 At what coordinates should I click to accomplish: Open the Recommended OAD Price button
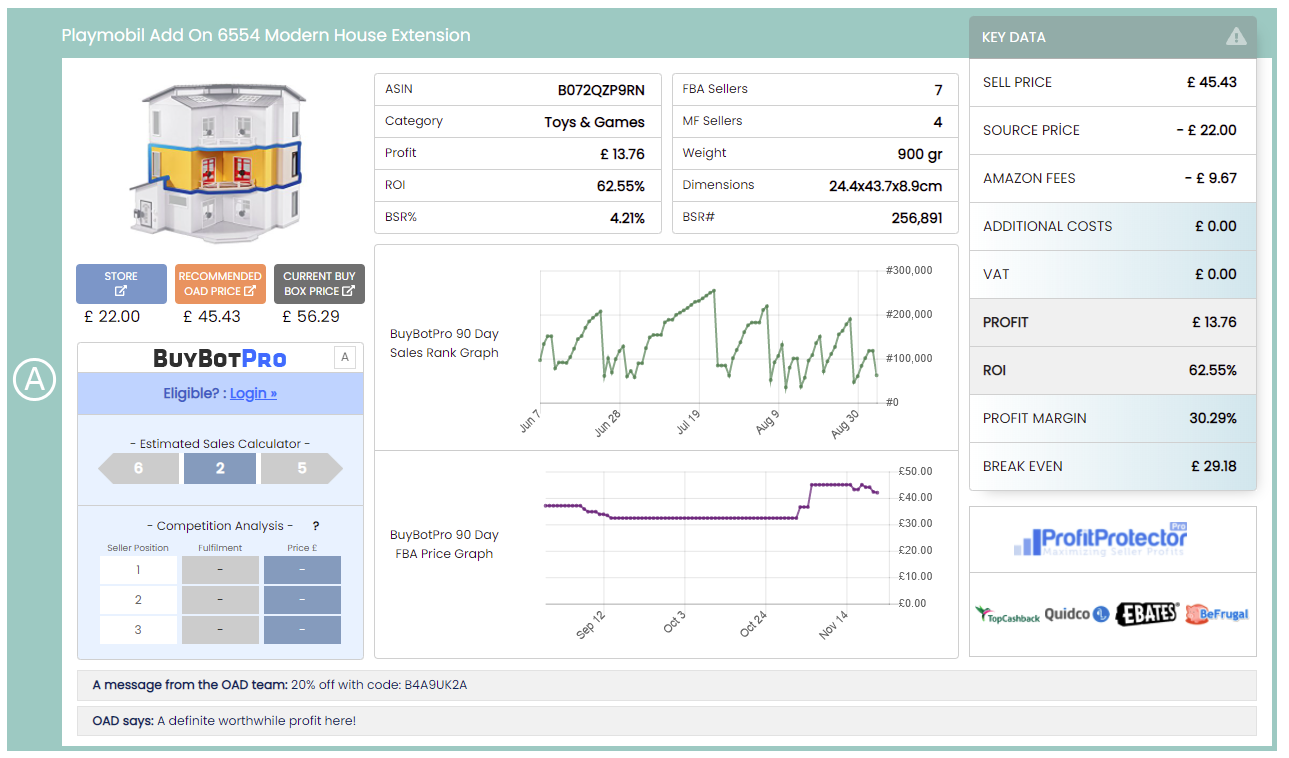tap(220, 284)
